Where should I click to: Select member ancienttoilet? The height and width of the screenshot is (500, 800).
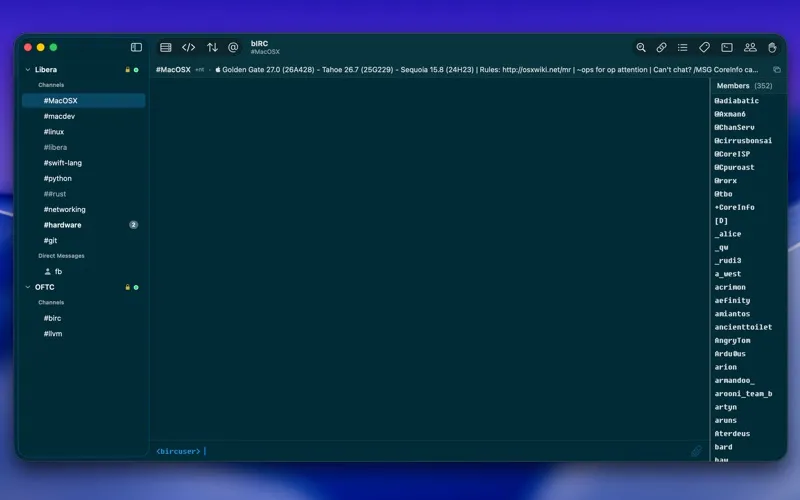point(743,327)
